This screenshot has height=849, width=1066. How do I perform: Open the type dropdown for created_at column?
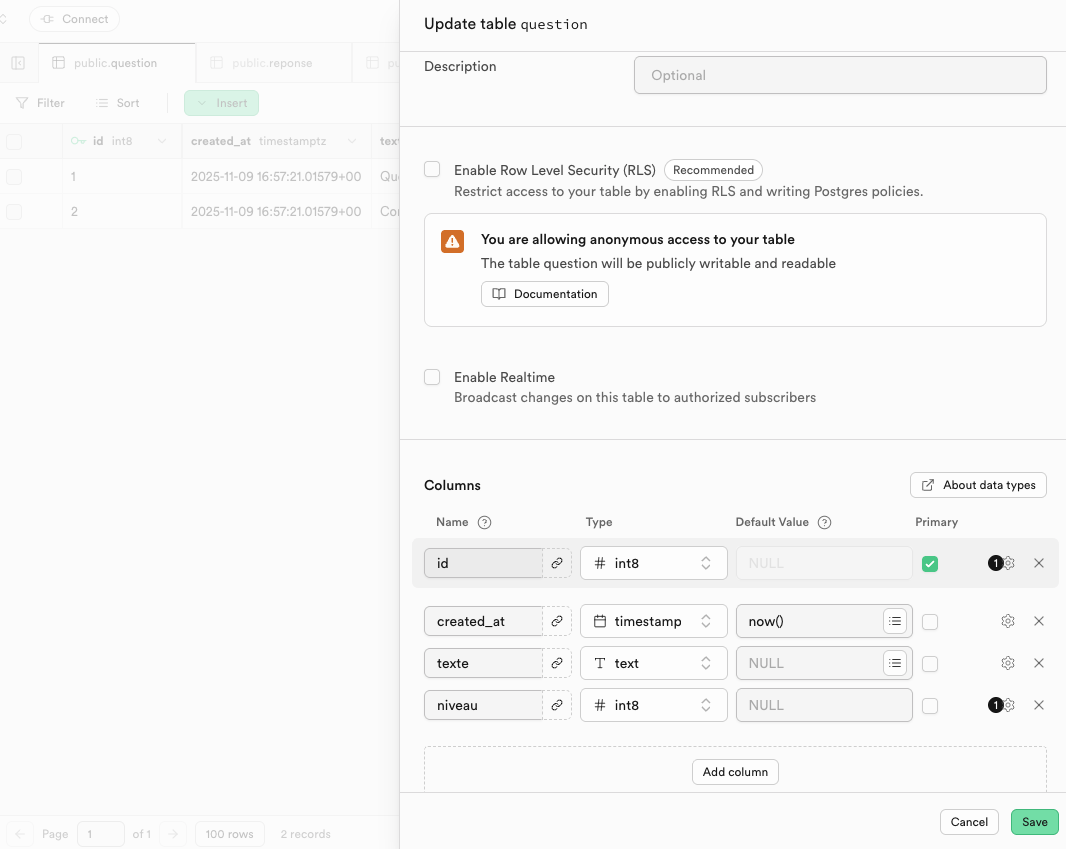pos(653,621)
